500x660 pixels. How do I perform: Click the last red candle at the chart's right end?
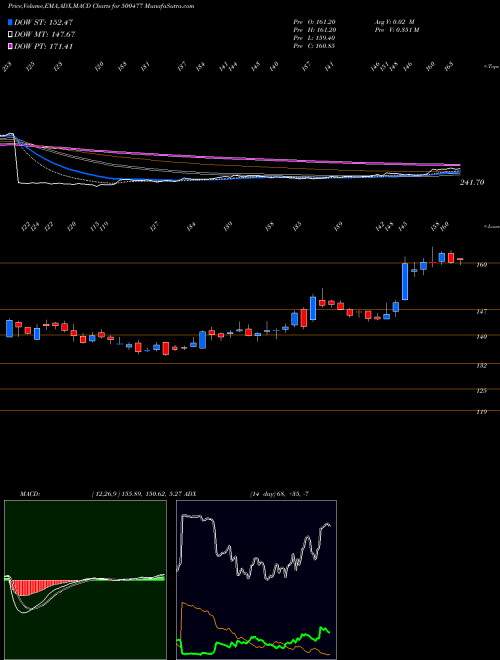click(x=460, y=260)
